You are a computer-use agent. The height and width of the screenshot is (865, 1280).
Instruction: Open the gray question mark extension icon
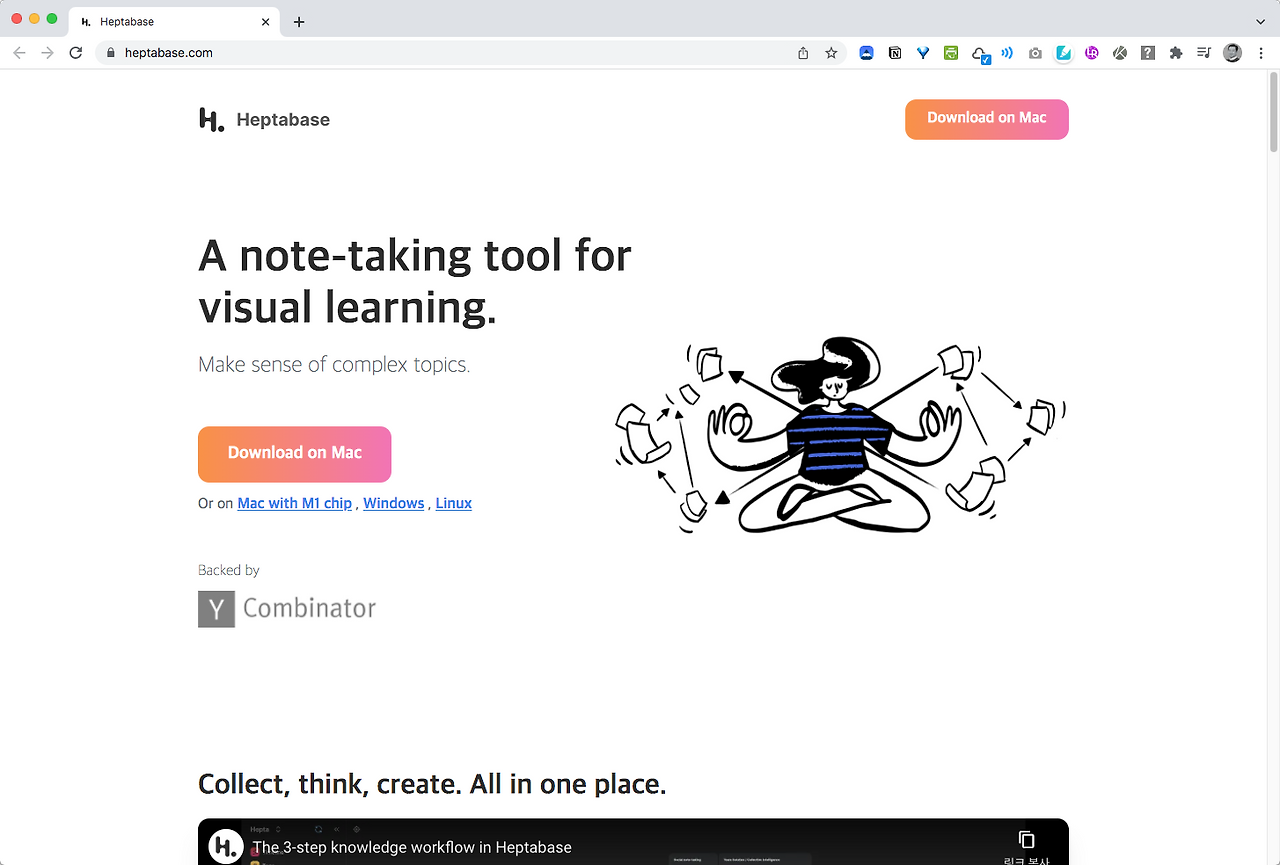[1148, 53]
